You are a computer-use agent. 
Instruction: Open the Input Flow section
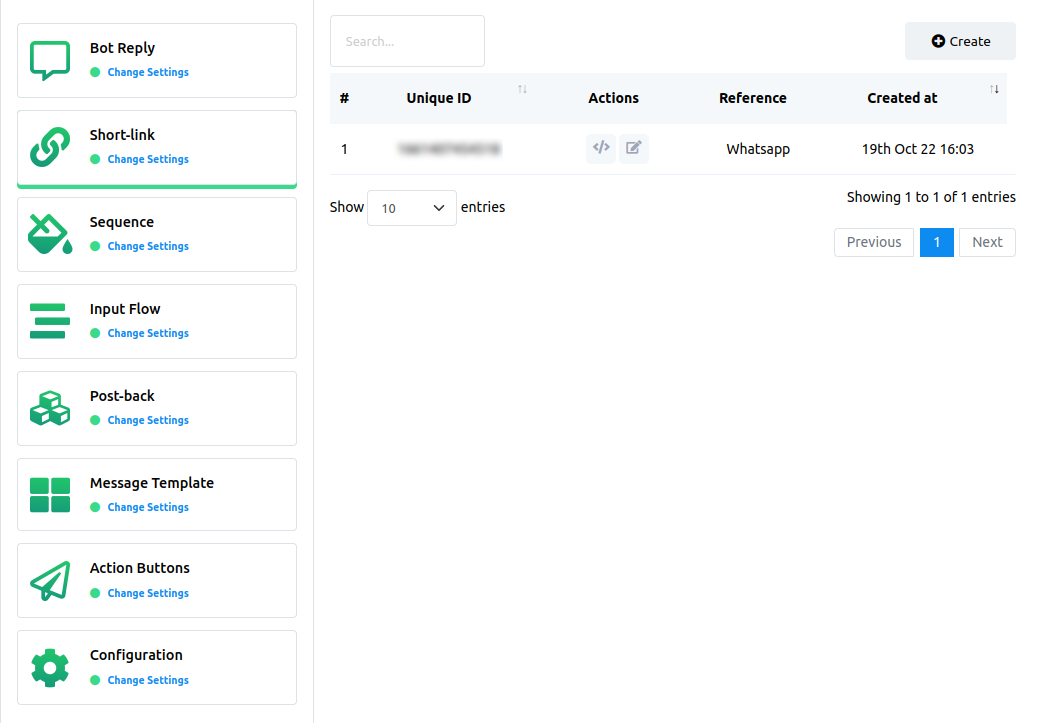tap(125, 309)
